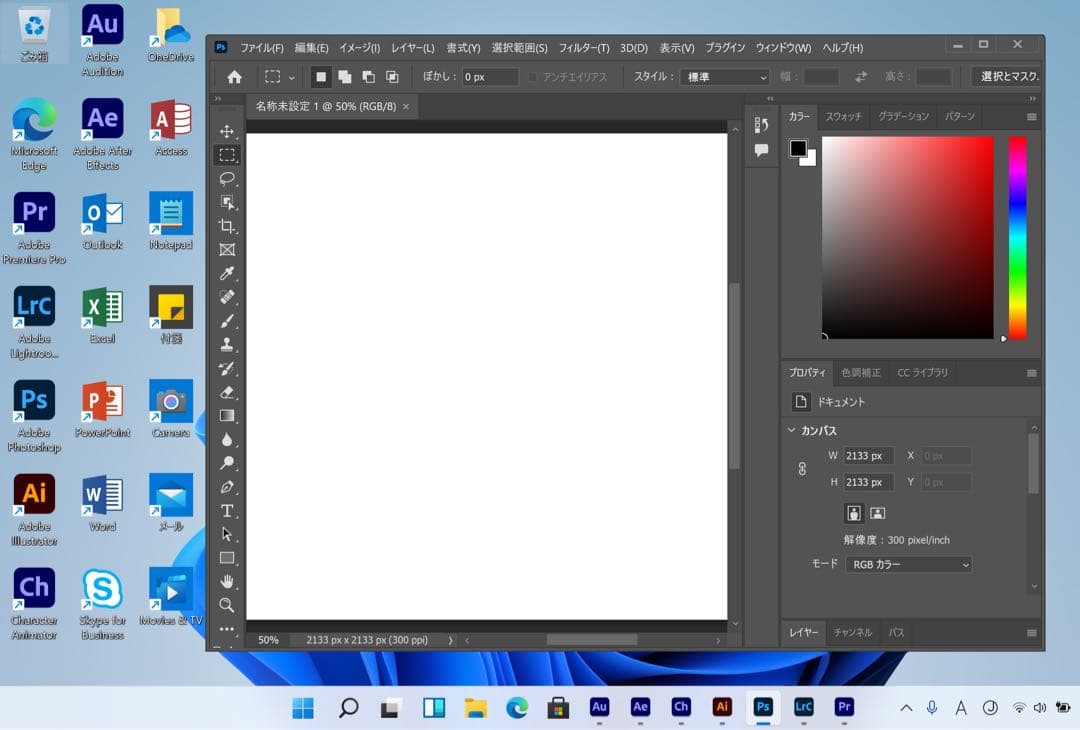The width and height of the screenshot is (1080, 730).
Task: Enable the Add to selection mode
Action: point(344,77)
